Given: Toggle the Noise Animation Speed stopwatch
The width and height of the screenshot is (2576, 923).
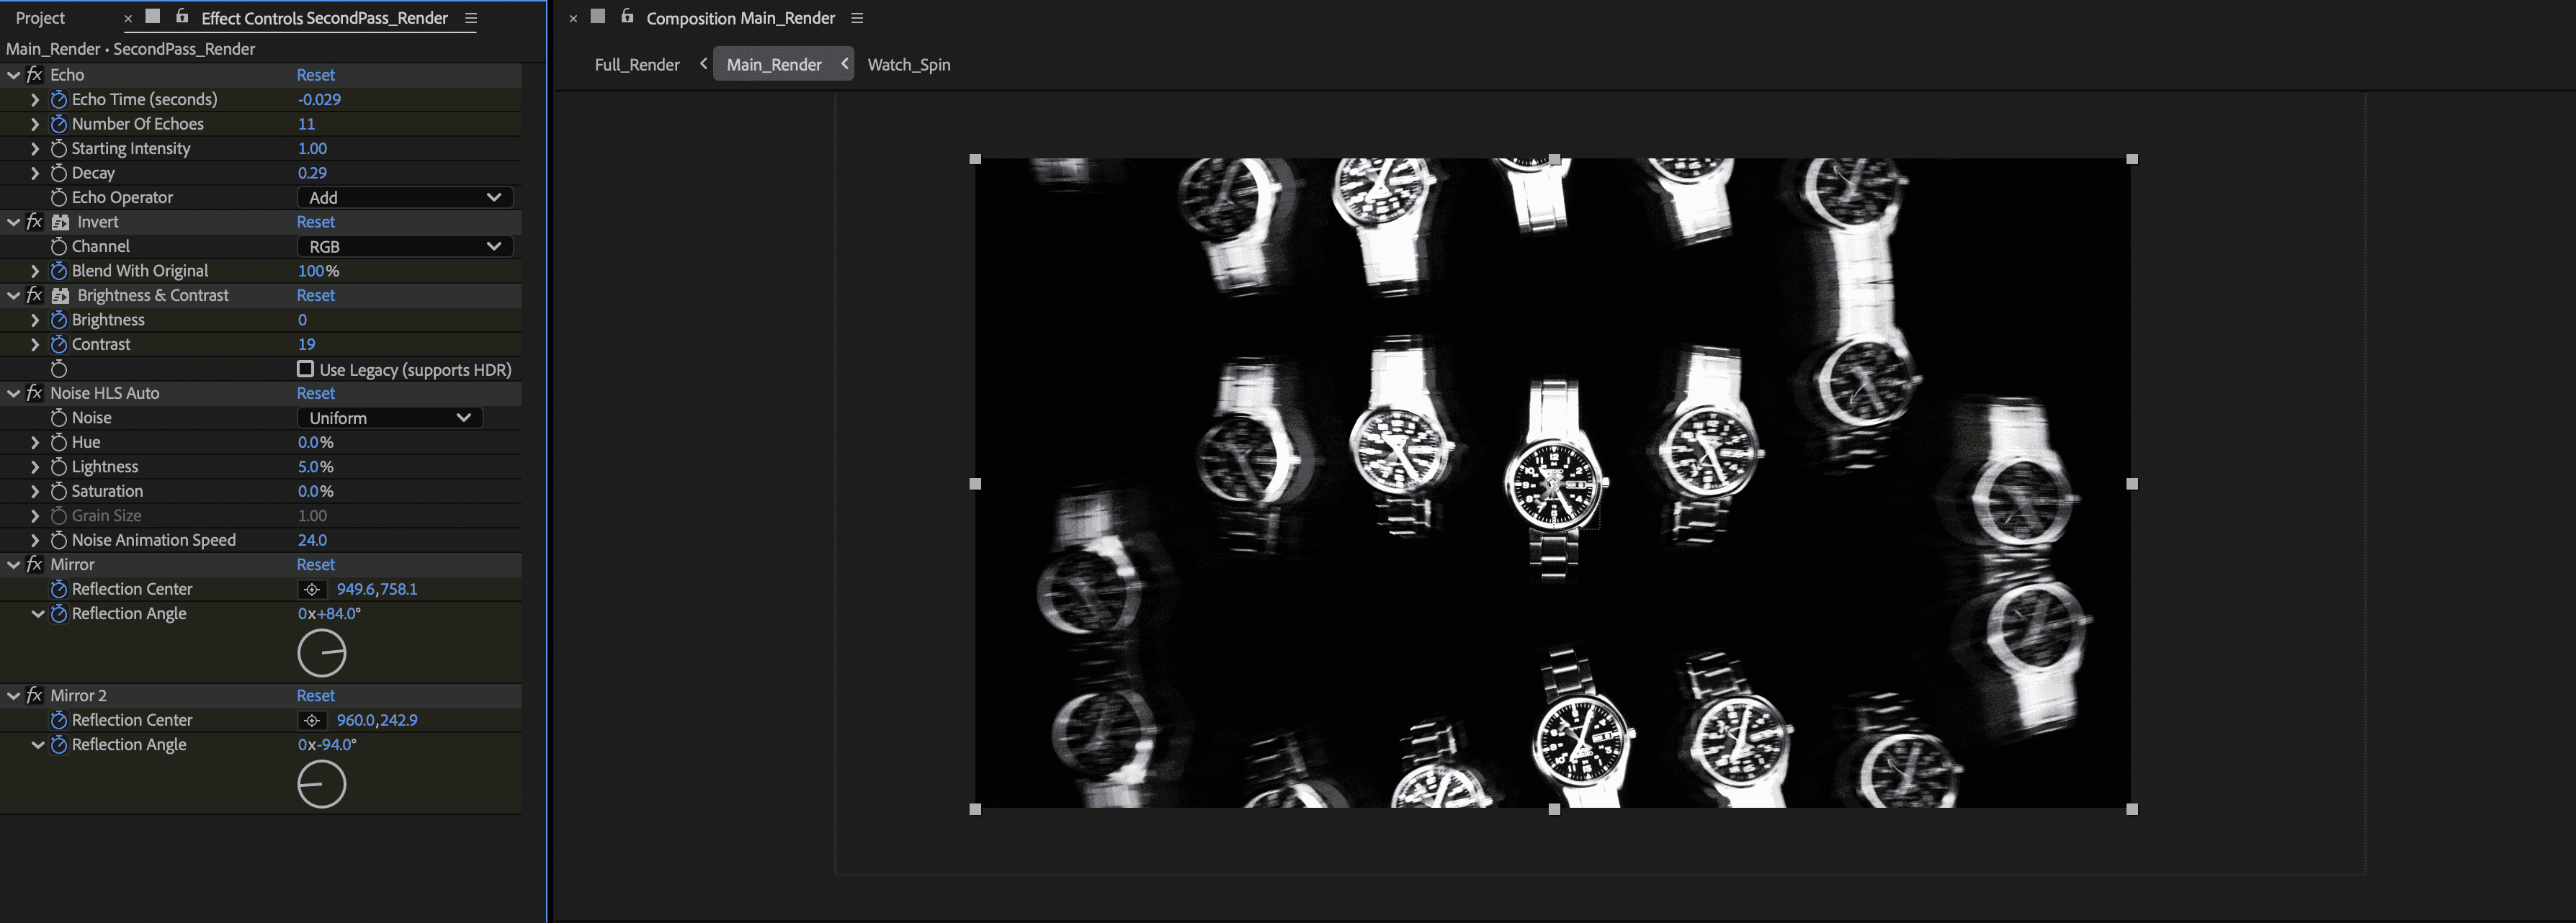Looking at the screenshot, I should click(58, 540).
